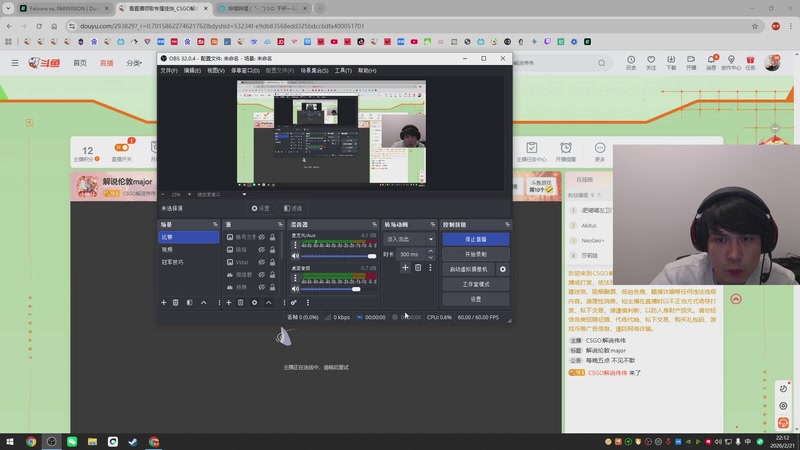Open virtual camera settings gear icon
This screenshot has height=450, width=800.
[x=503, y=269]
